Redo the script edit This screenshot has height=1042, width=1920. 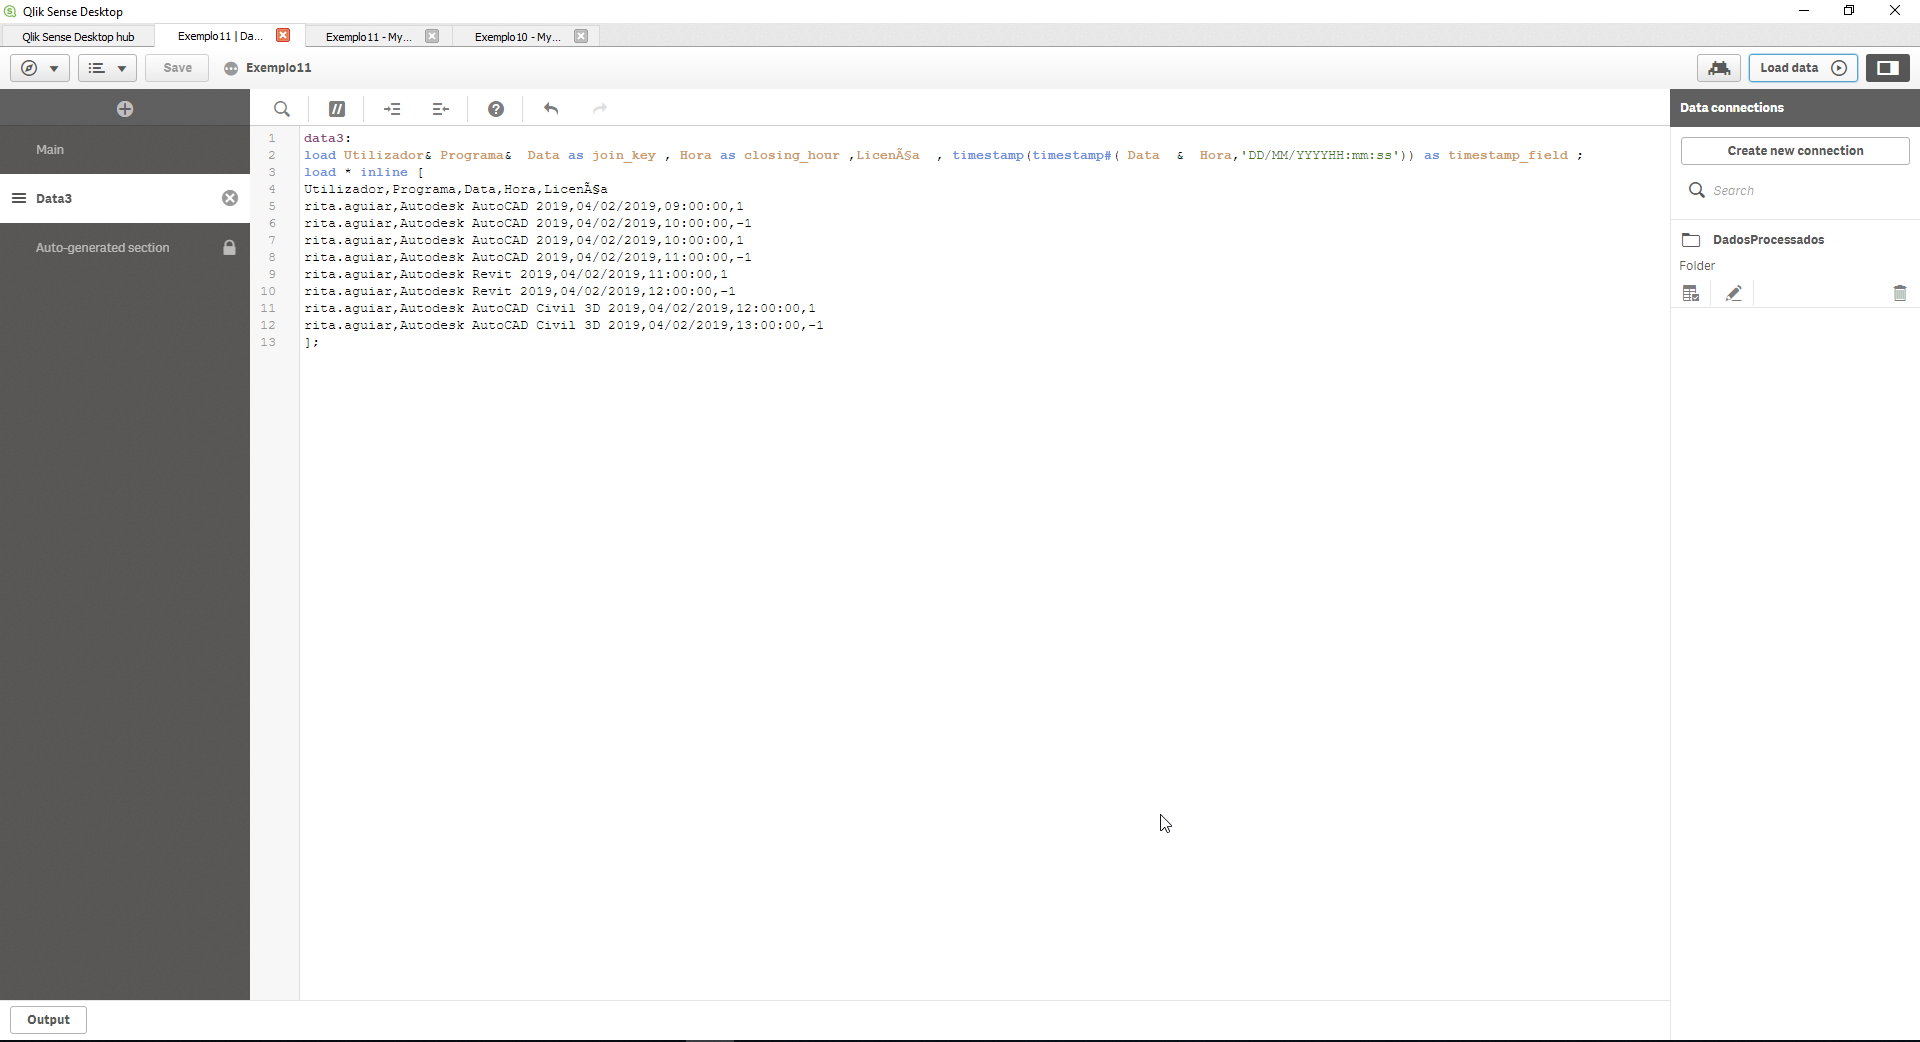600,109
